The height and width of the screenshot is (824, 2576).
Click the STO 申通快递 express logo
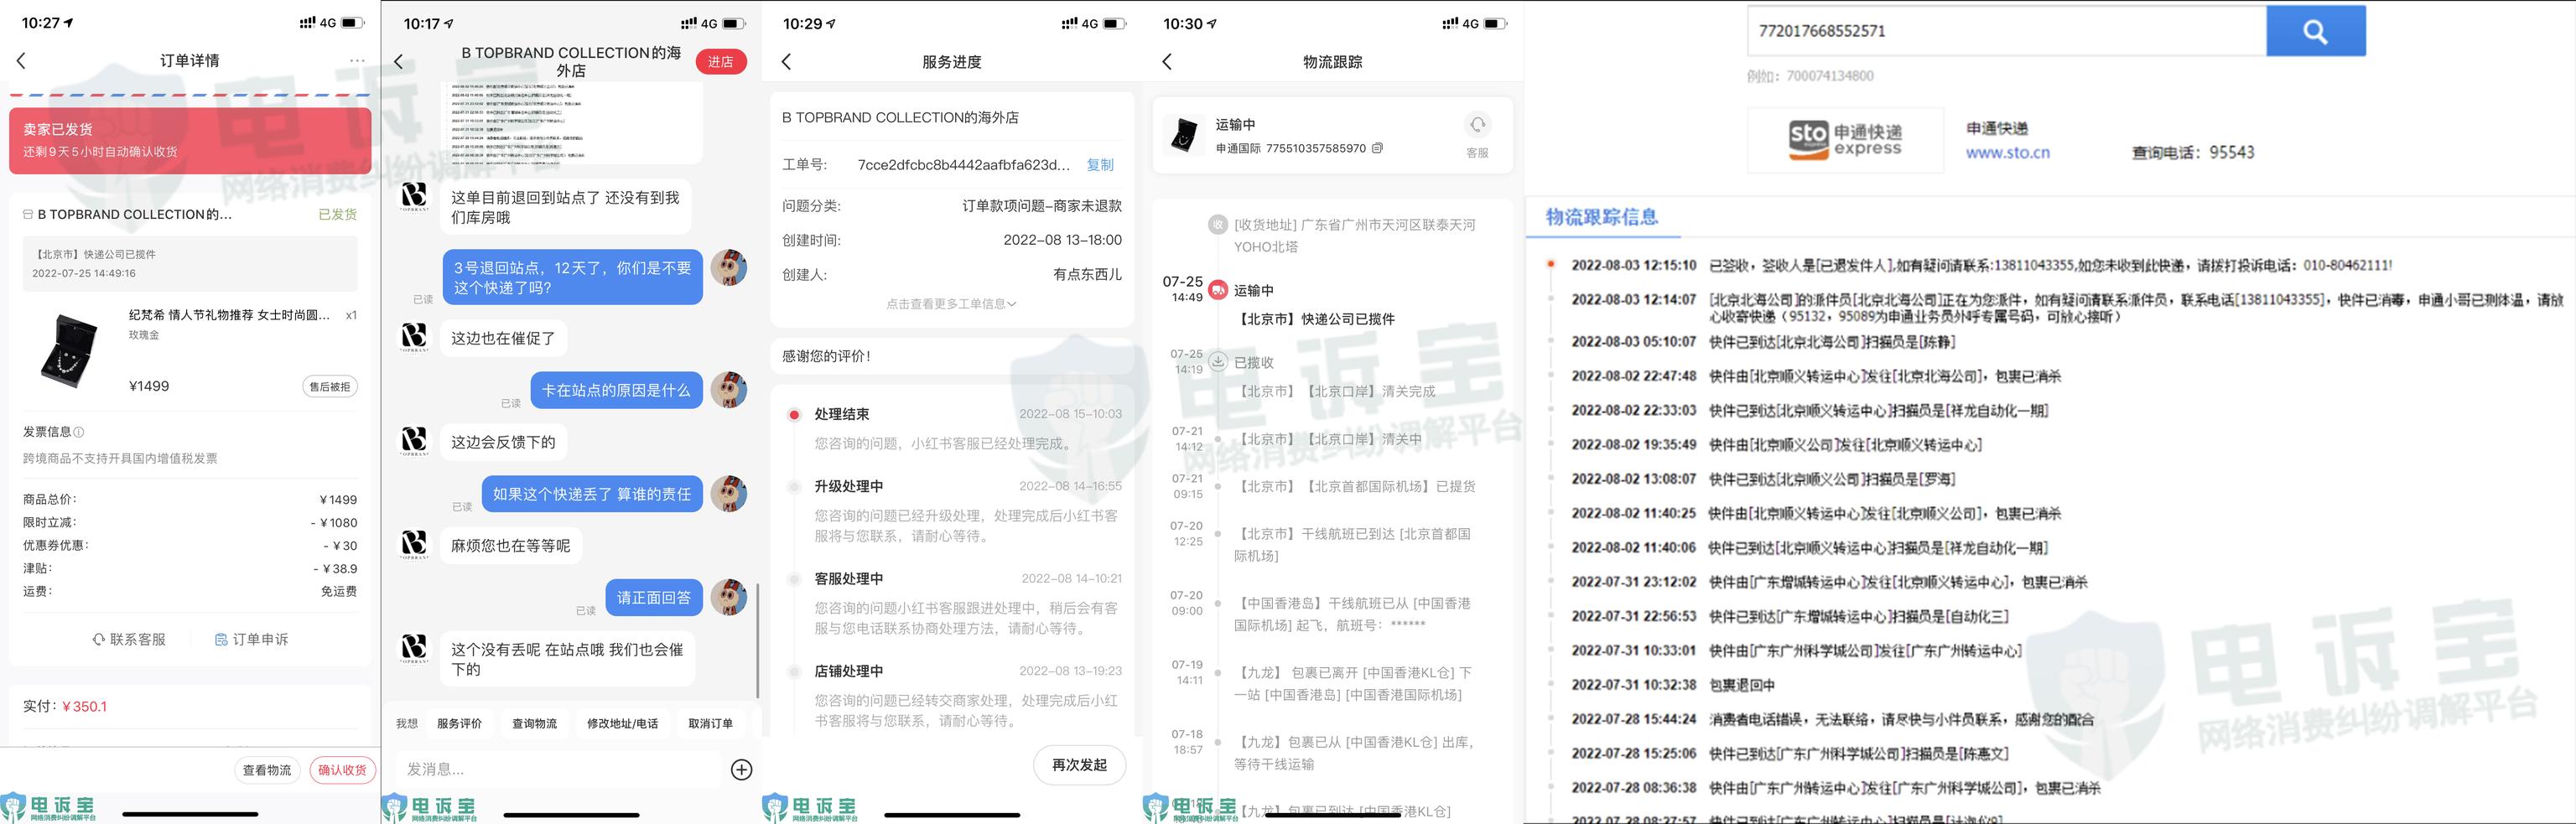coord(1846,140)
